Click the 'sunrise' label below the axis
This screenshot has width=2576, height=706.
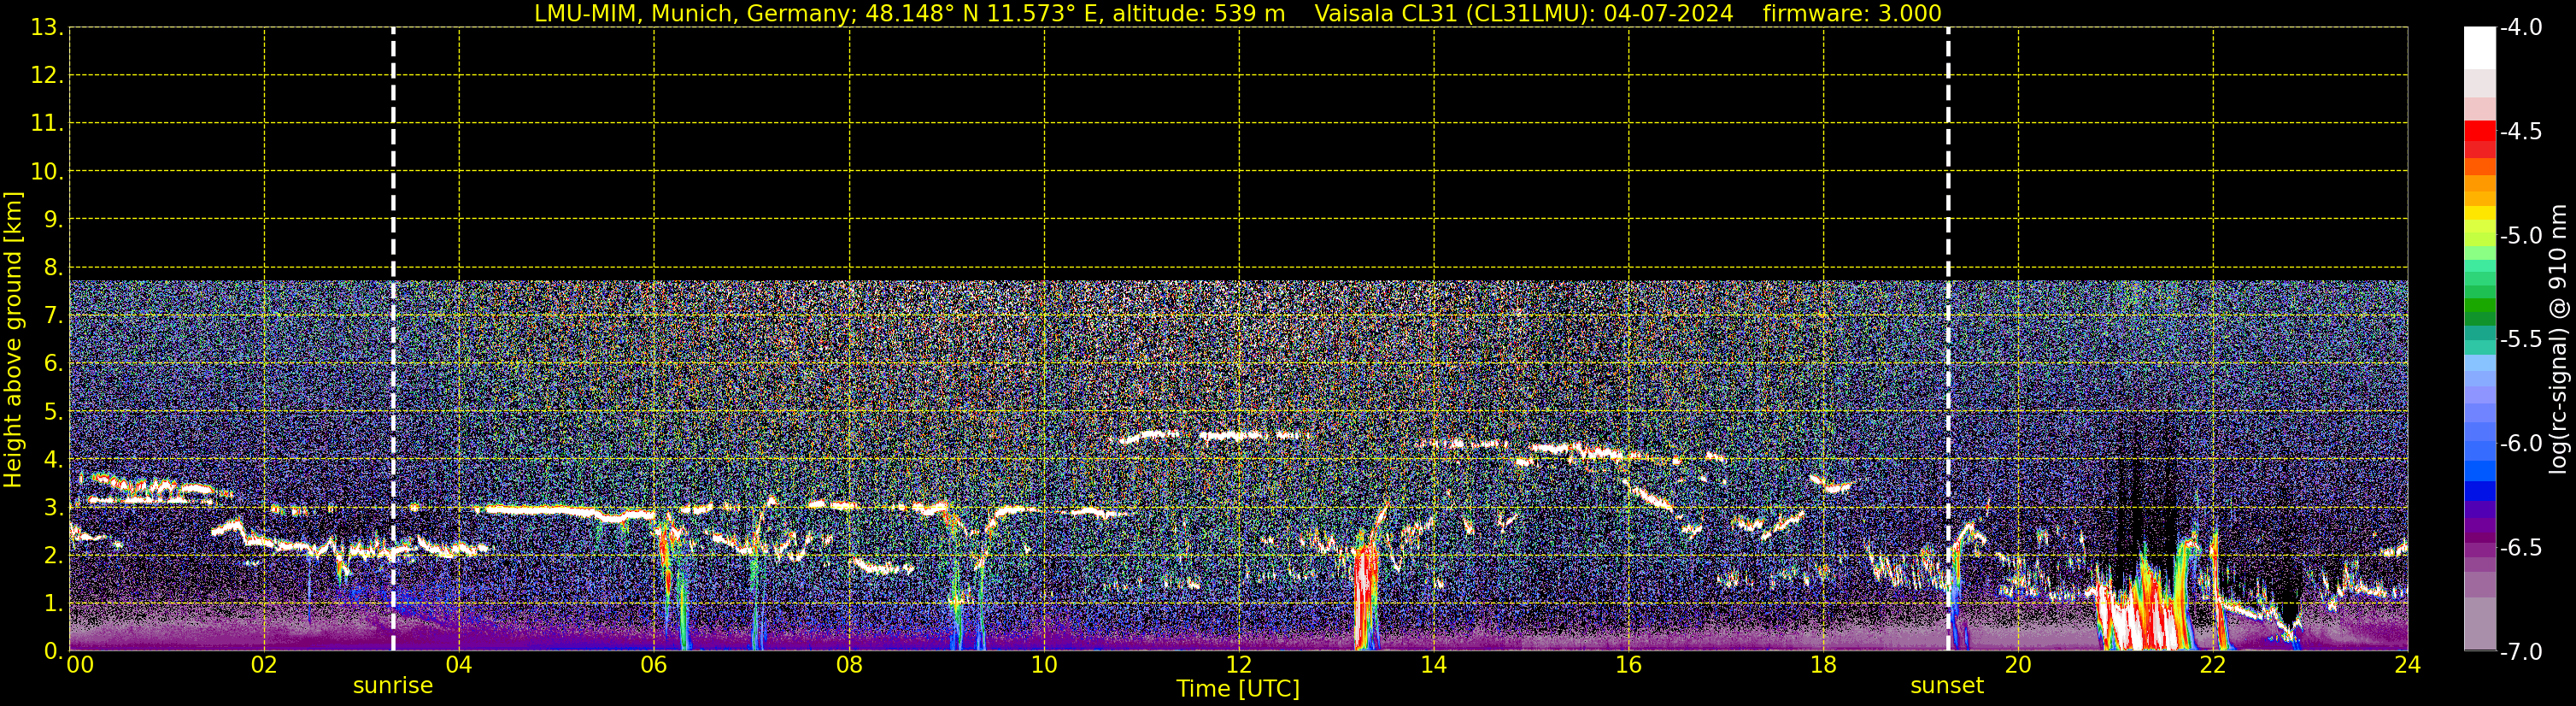393,685
